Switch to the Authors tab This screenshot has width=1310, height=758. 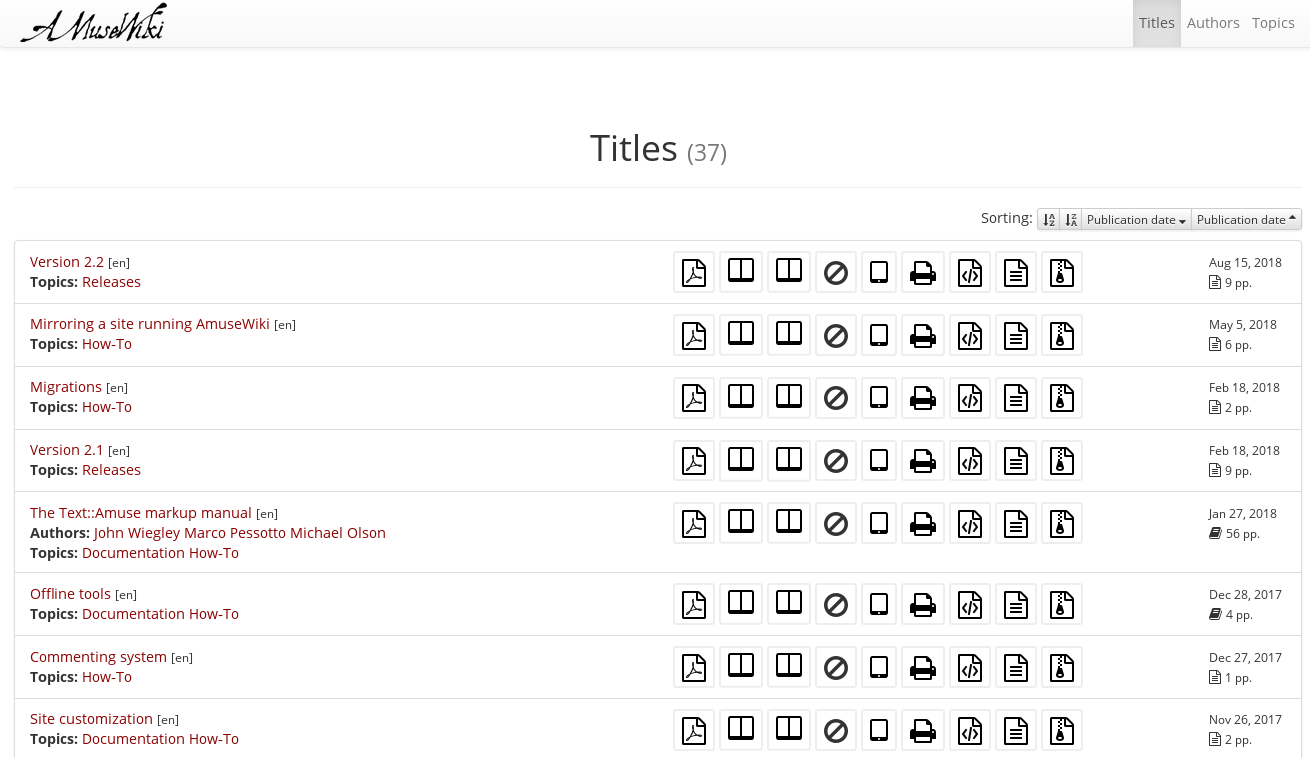pos(1213,23)
